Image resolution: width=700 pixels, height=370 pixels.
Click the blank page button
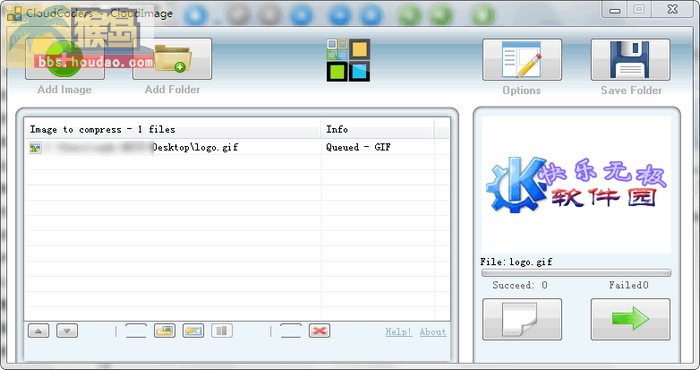coord(521,320)
